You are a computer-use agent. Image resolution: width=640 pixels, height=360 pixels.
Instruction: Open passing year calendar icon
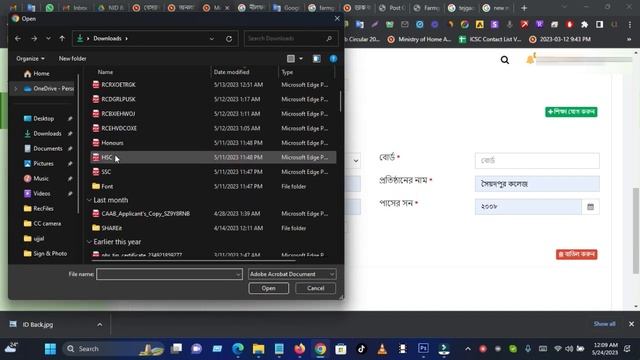[590, 207]
